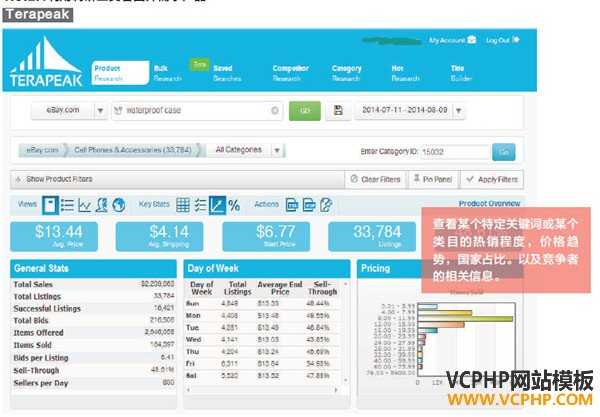Click the Sun row in Day of Week
The image size is (600, 417).
[x=262, y=303]
